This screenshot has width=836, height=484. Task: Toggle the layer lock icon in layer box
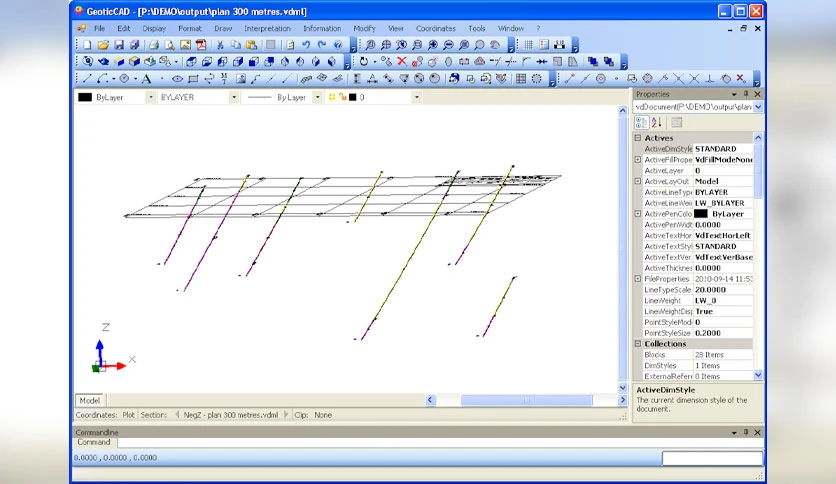342,97
